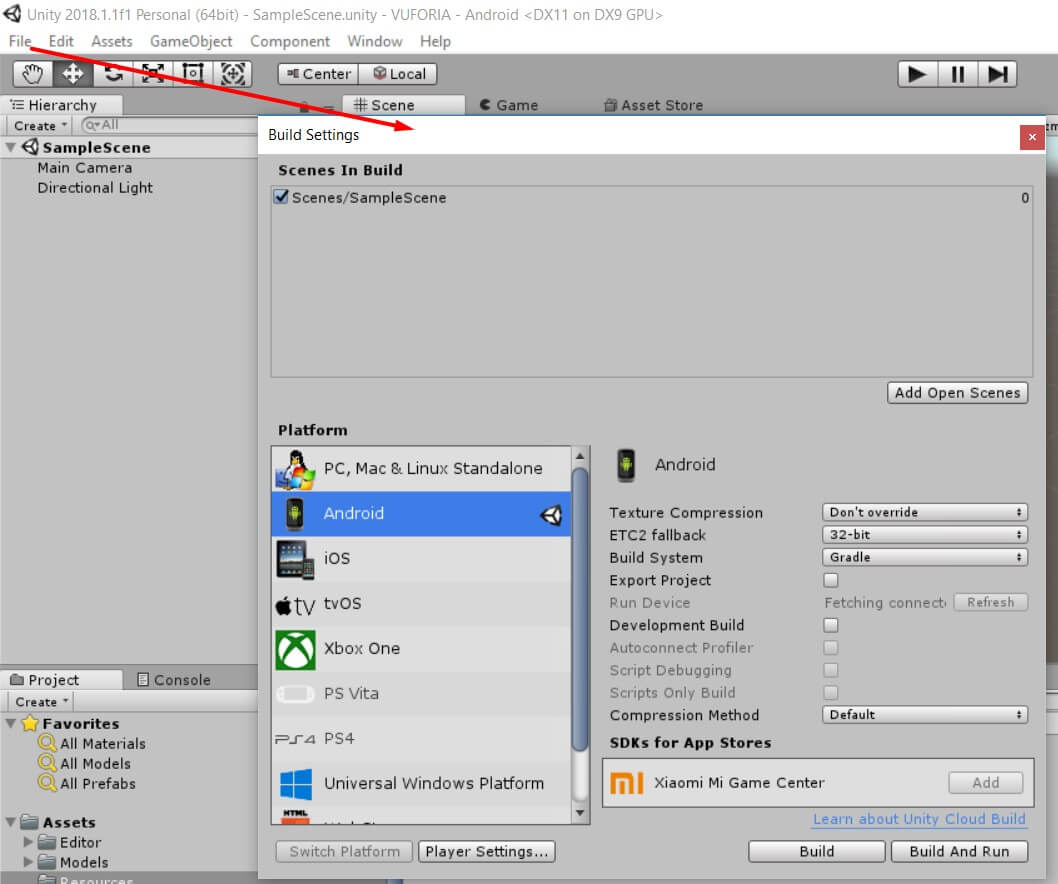Open the Build System dropdown
Viewport: 1058px width, 884px height.
(x=924, y=557)
